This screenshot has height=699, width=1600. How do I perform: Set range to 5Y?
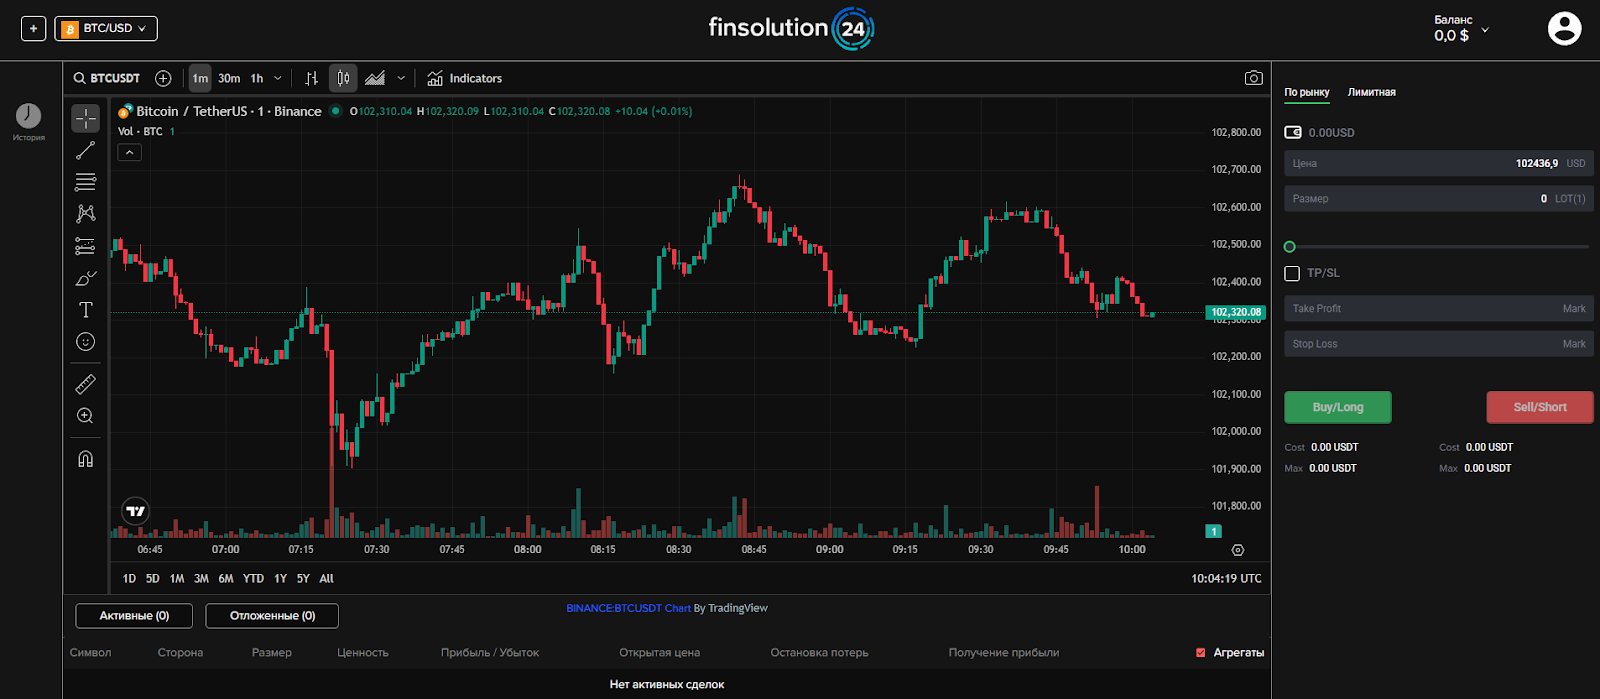tap(303, 578)
